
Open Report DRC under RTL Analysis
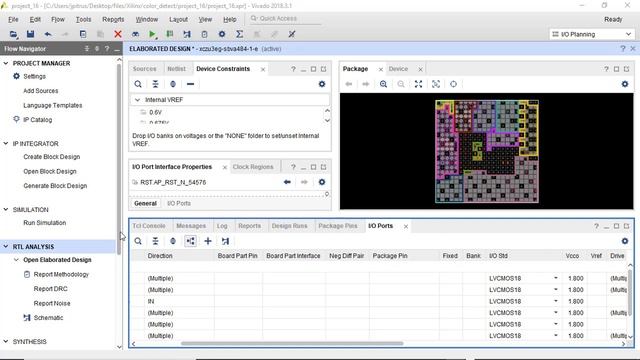coord(51,289)
